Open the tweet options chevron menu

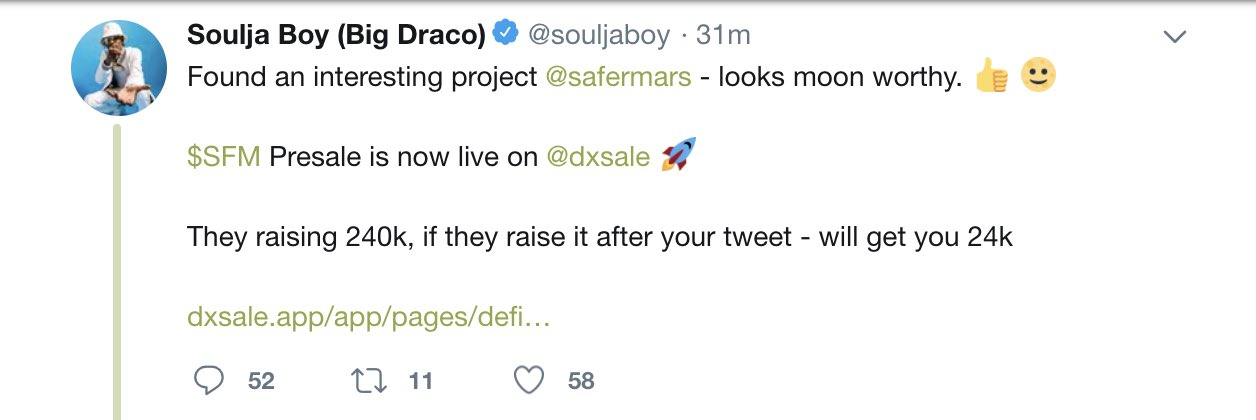(1175, 37)
